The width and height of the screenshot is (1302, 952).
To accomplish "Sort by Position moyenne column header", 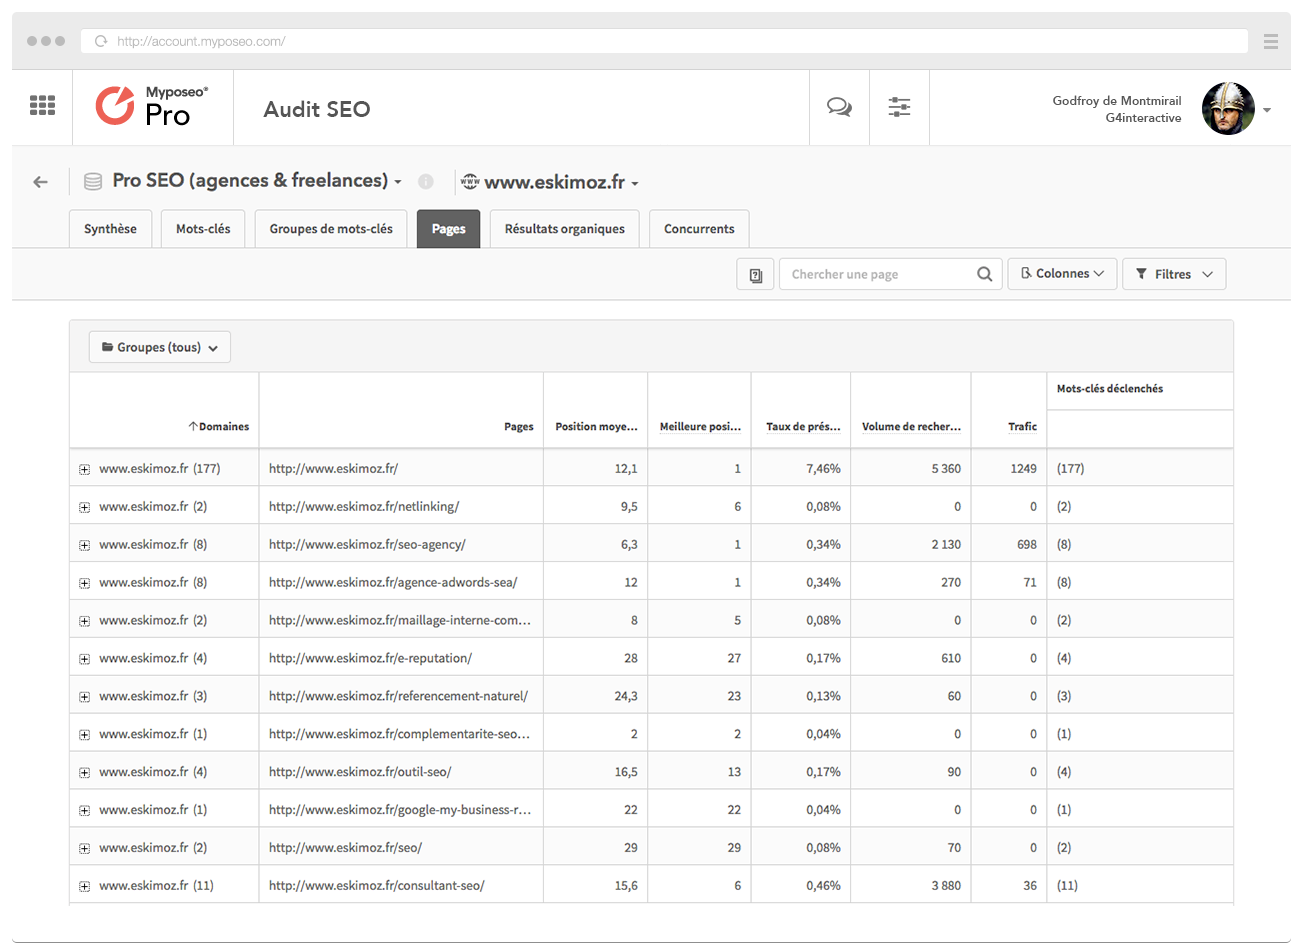I will (596, 427).
